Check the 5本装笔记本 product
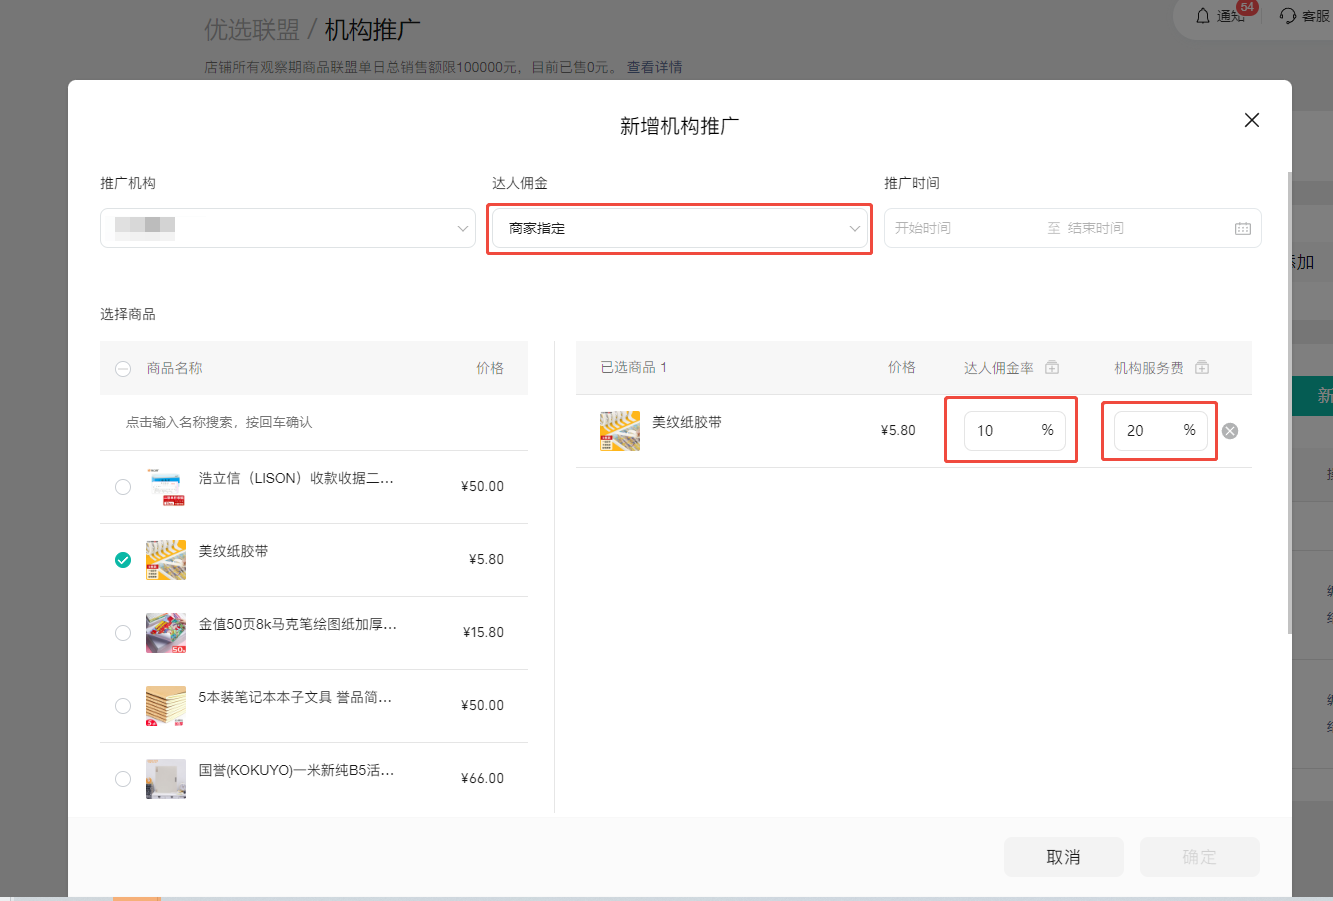Viewport: 1333px width, 901px height. tap(123, 706)
